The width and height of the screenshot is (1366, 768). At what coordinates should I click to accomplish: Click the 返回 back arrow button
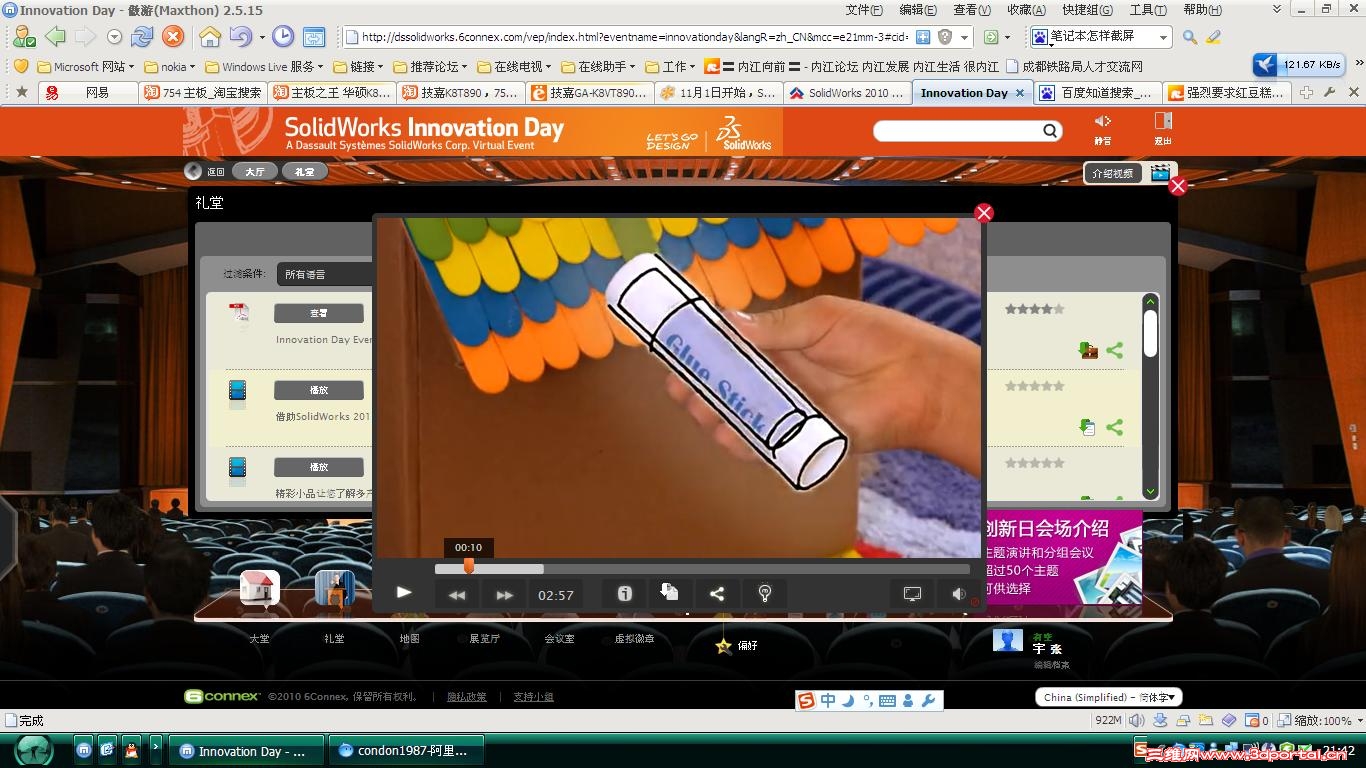(194, 171)
